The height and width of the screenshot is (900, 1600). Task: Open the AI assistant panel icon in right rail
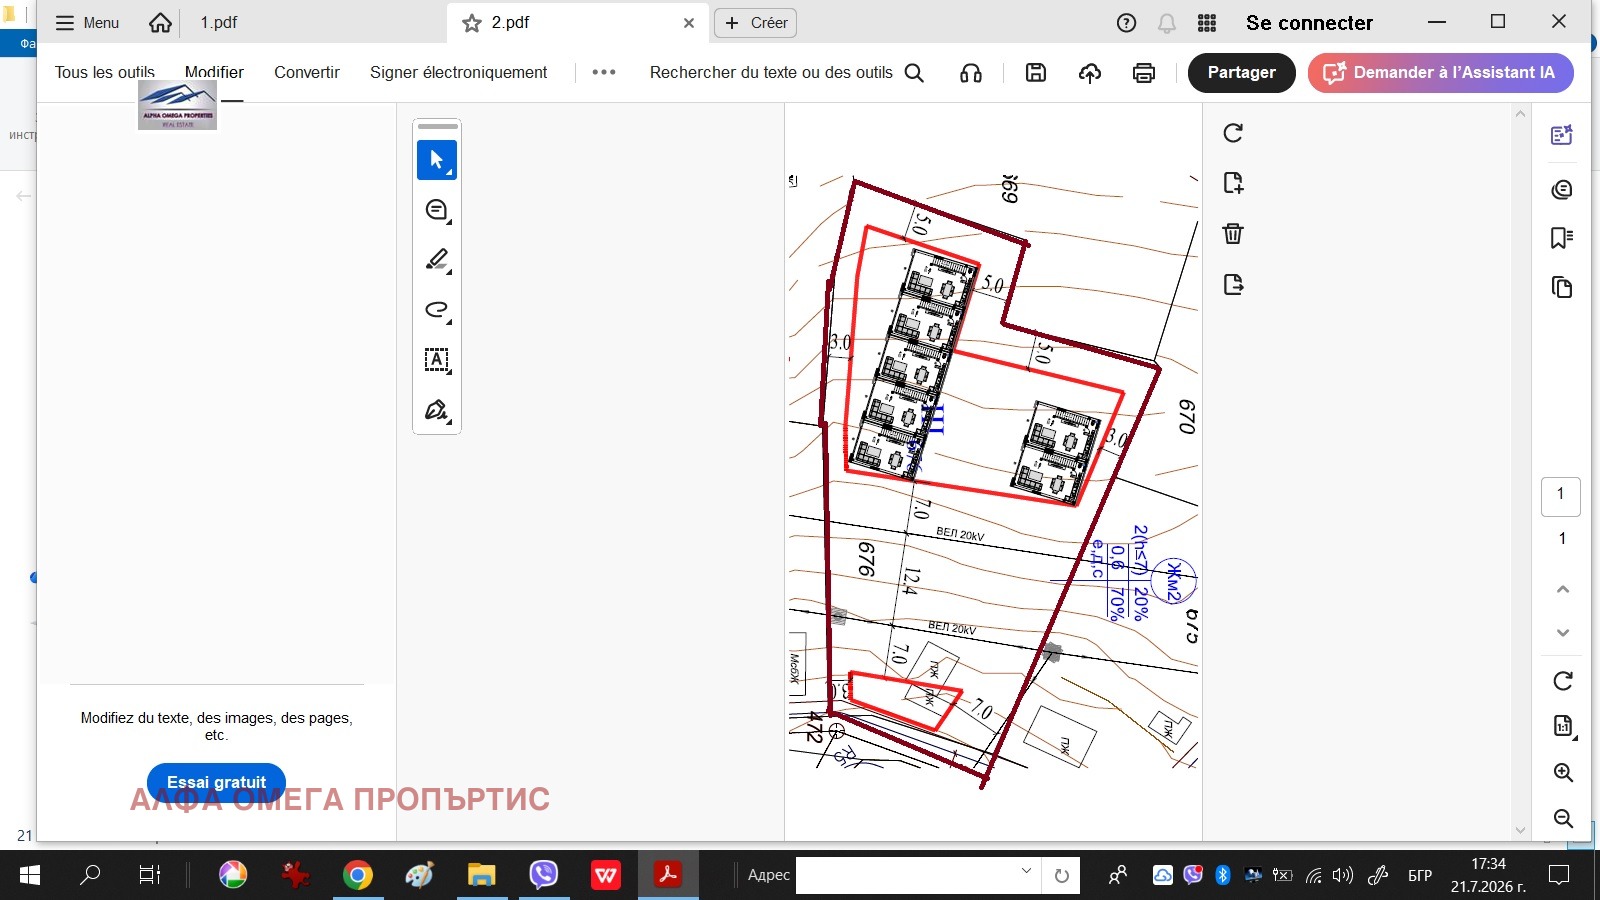tap(1562, 135)
